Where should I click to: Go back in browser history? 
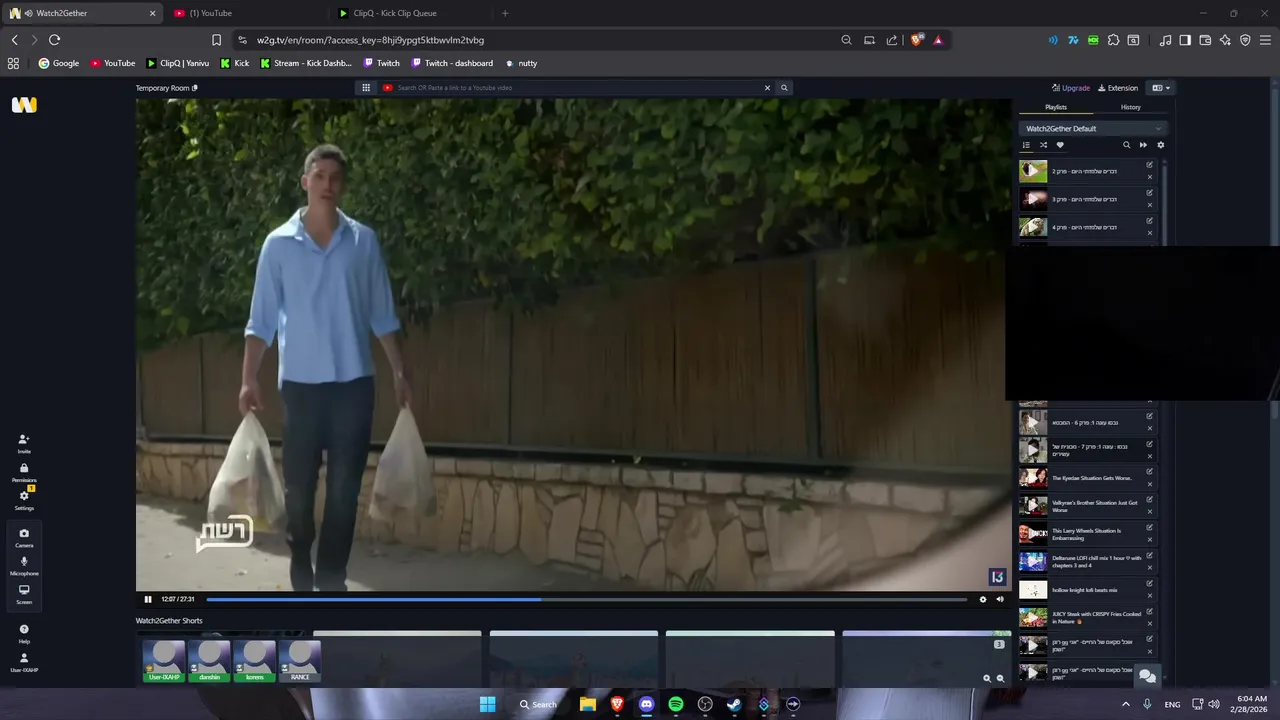point(14,40)
